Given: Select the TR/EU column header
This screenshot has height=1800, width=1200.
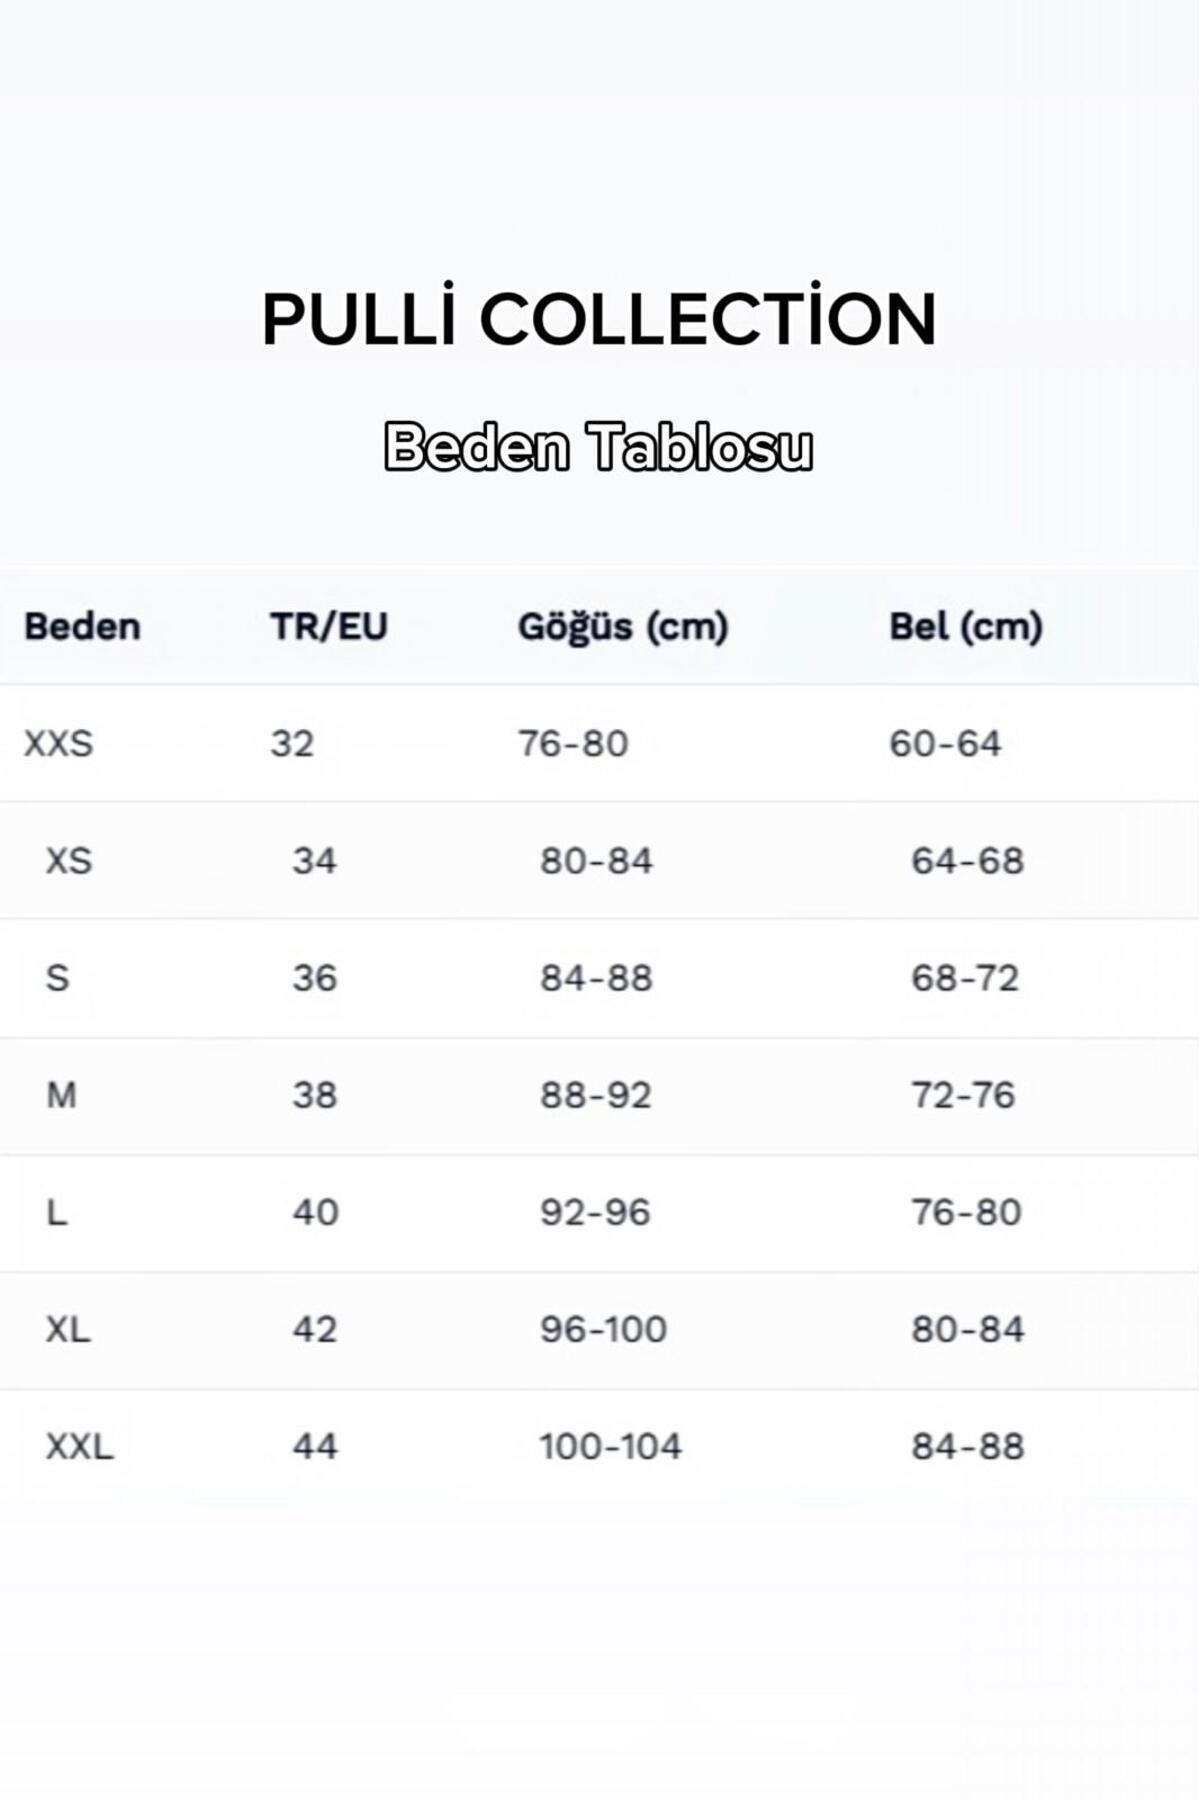Looking at the screenshot, I should [x=329, y=627].
